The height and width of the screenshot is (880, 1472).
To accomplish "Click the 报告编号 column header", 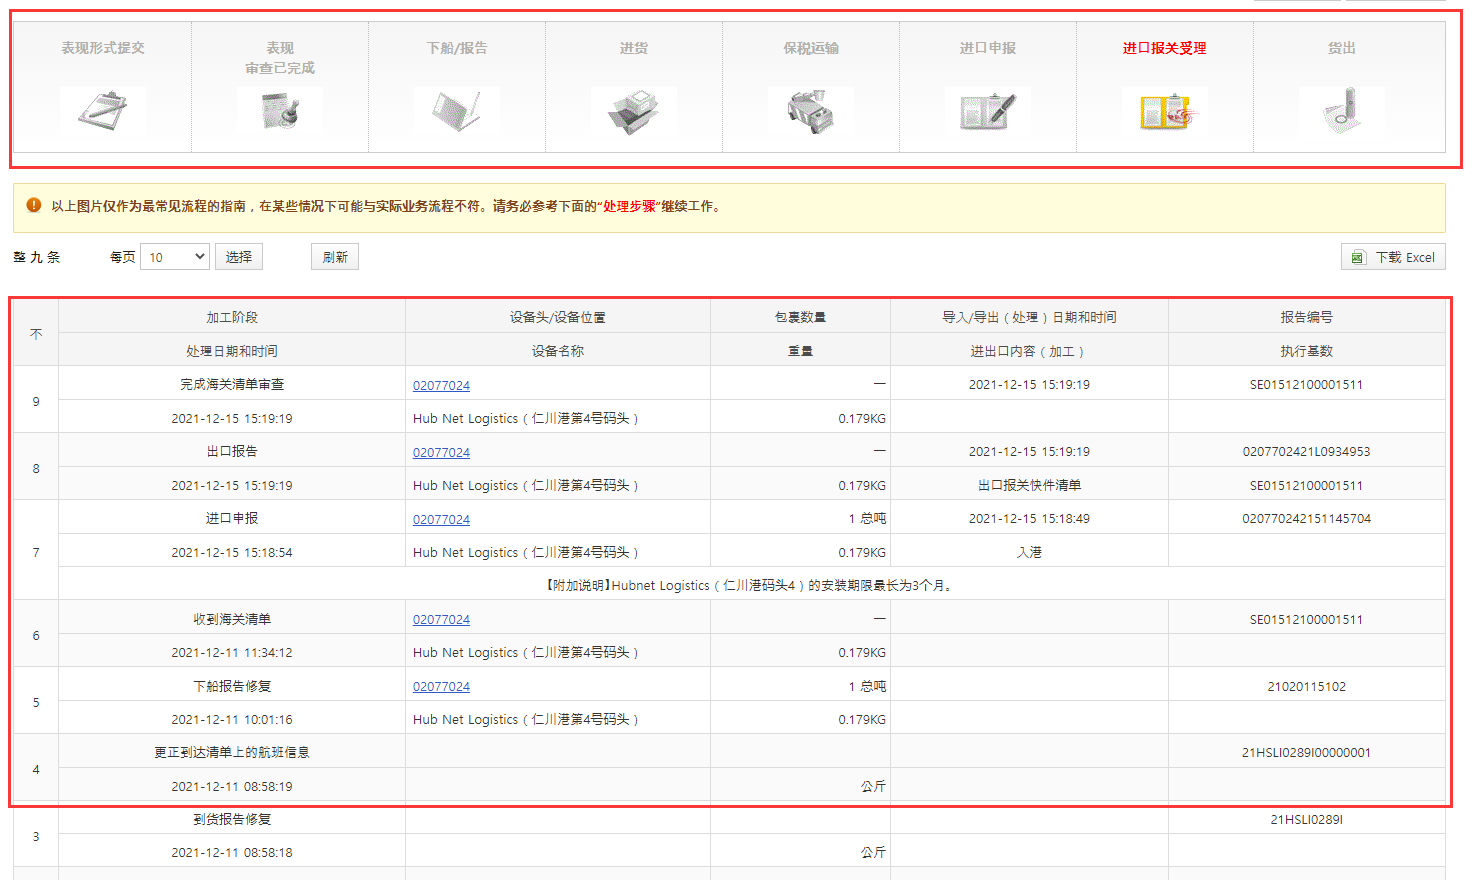I will coord(1306,317).
